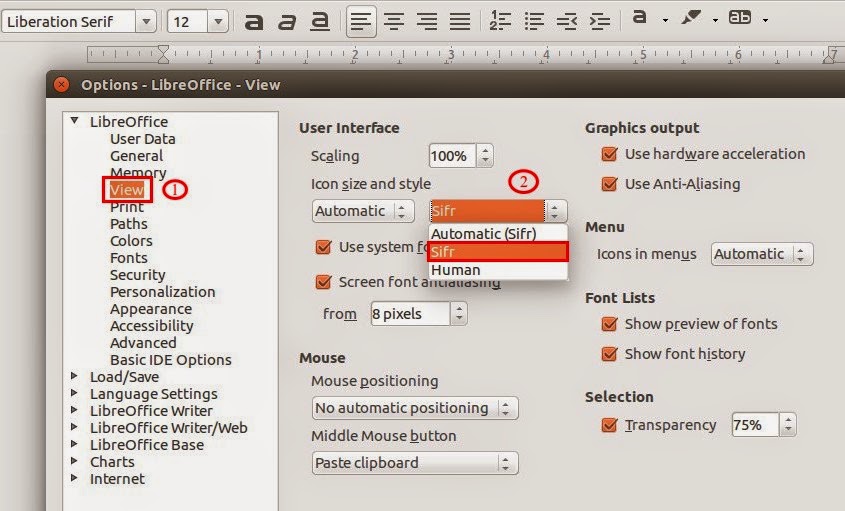Apply font color with the toolbar icon

pyautogui.click(x=640, y=18)
